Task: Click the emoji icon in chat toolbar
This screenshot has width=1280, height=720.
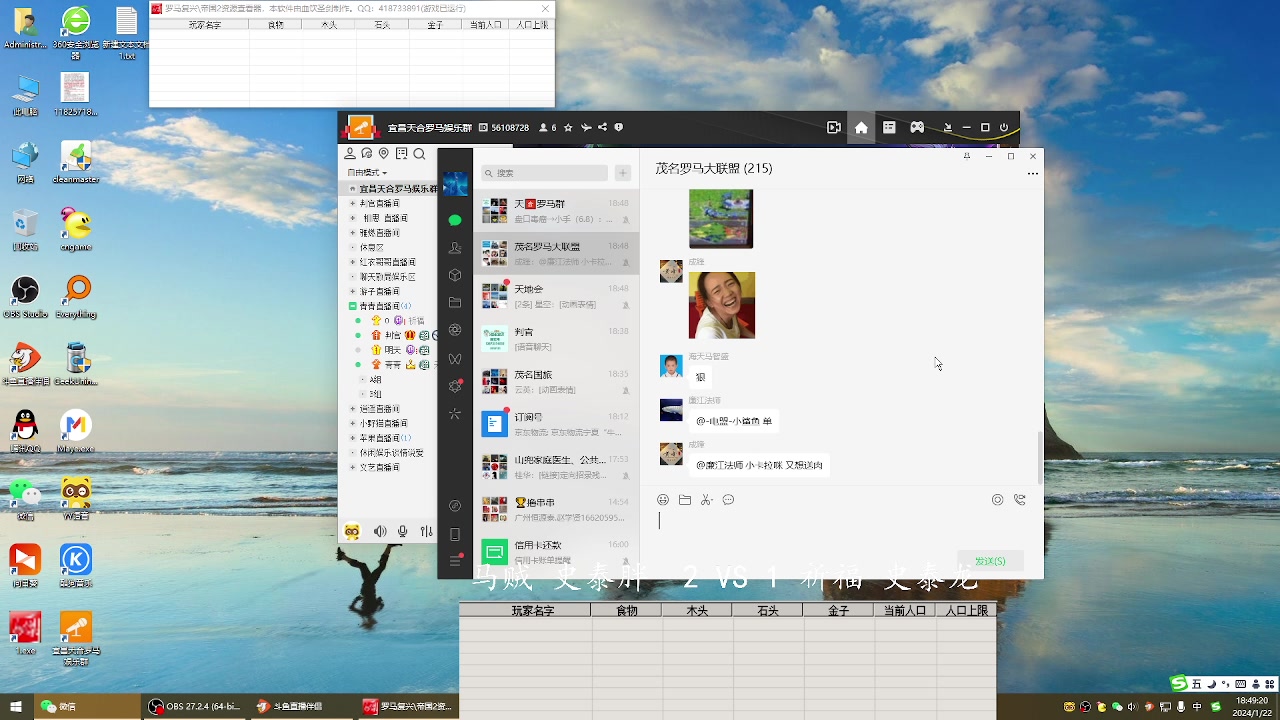Action: pos(663,500)
